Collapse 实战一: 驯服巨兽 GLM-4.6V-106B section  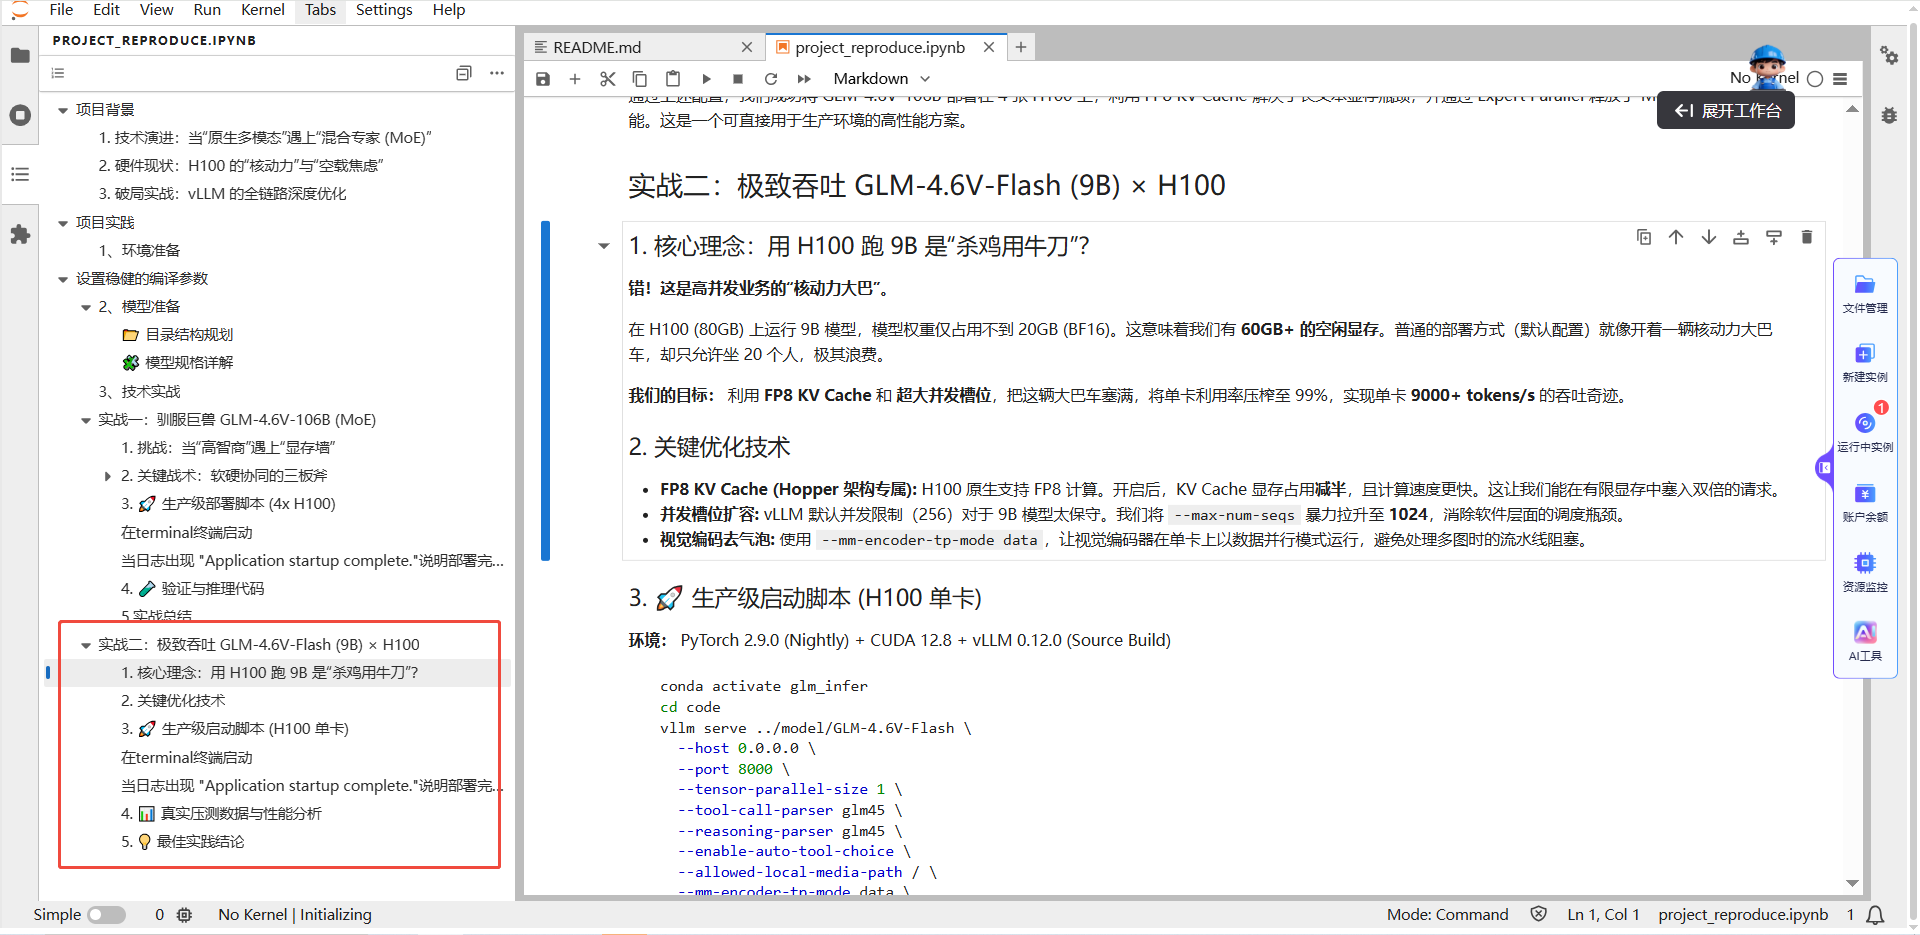click(86, 420)
